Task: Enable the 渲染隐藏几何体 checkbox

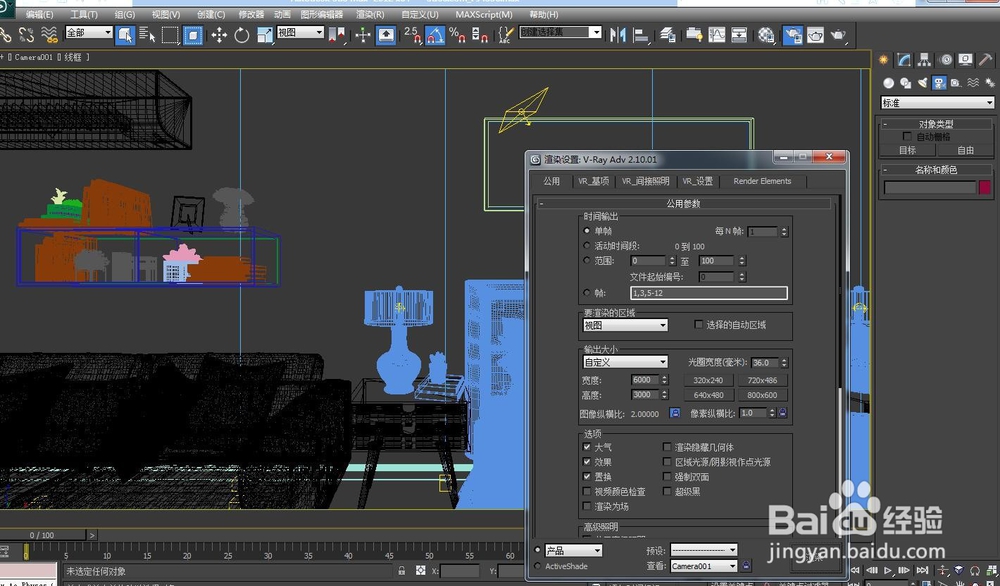Action: tap(666, 446)
